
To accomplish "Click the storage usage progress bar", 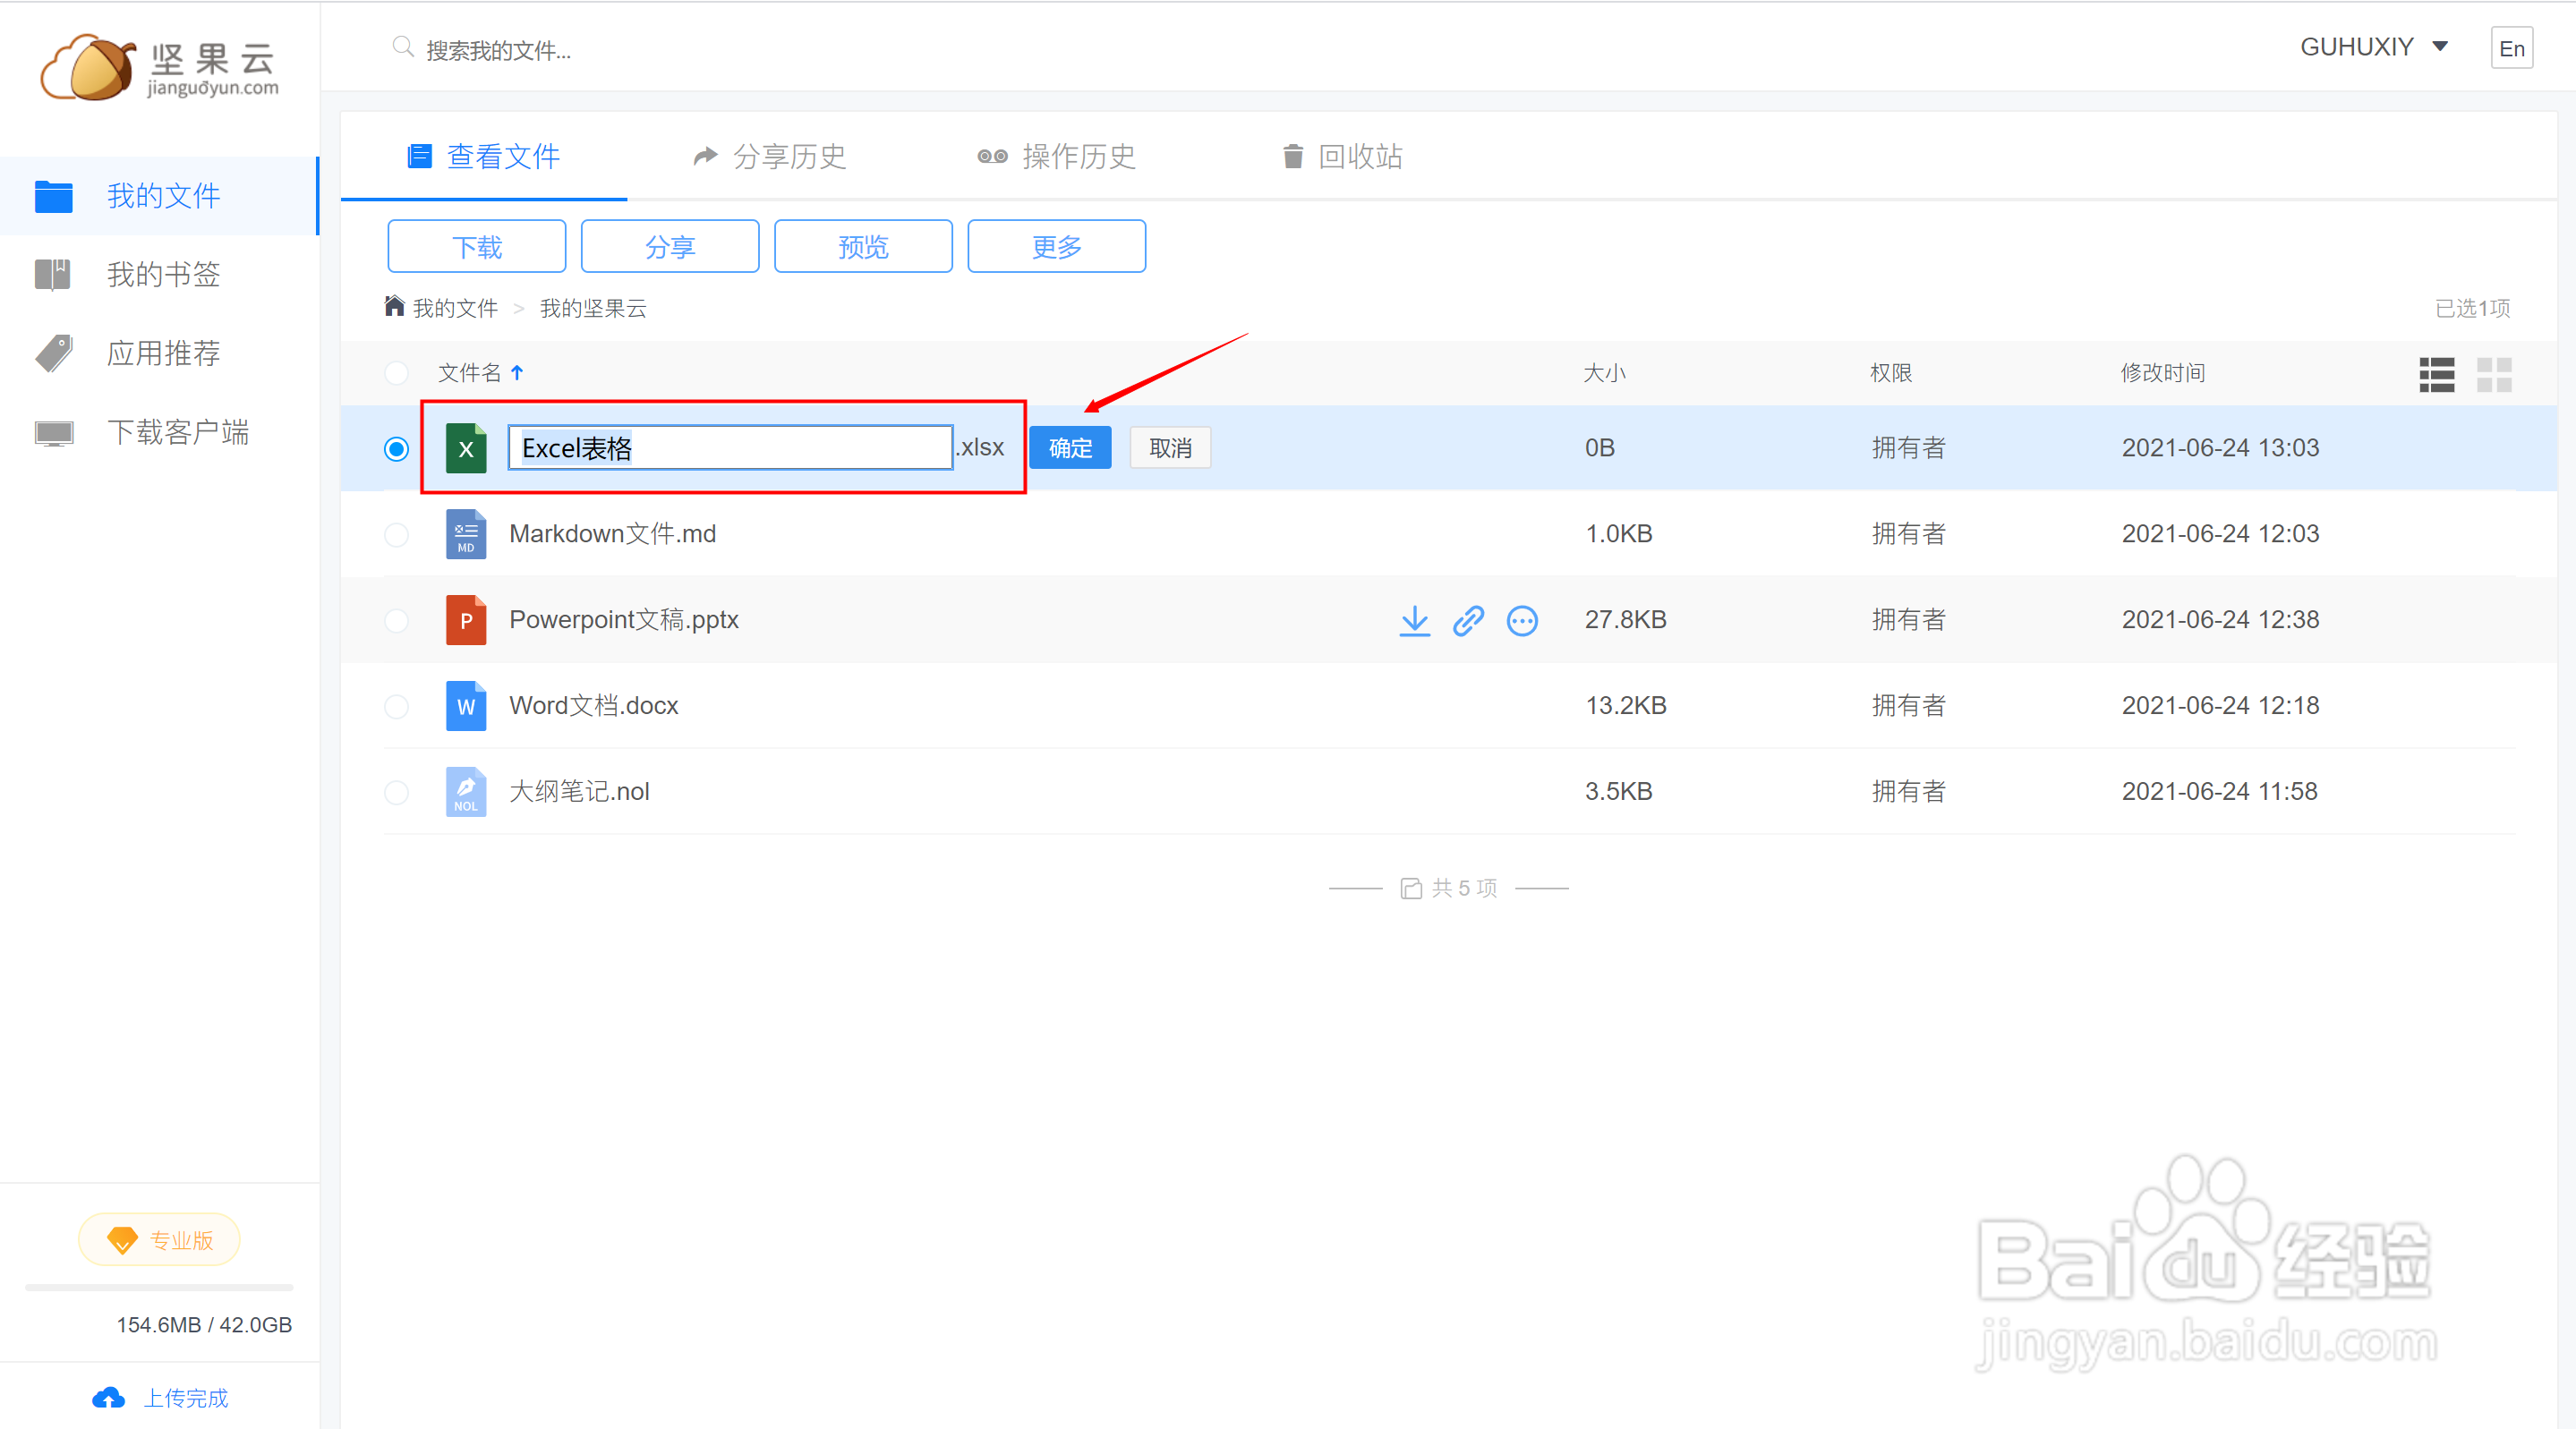I will coord(159,1287).
